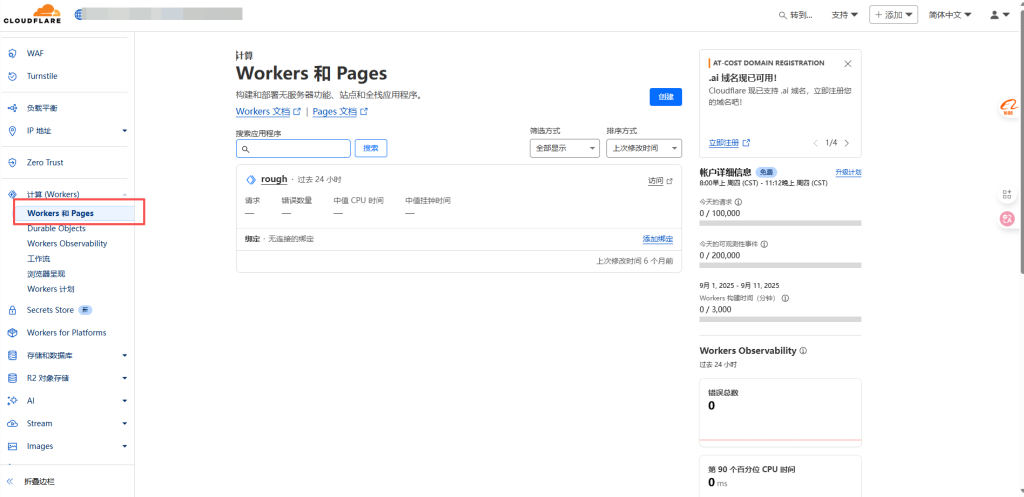Image resolution: width=1024 pixels, height=497 pixels.
Task: Open the Pages 文档 link
Action: pyautogui.click(x=340, y=112)
